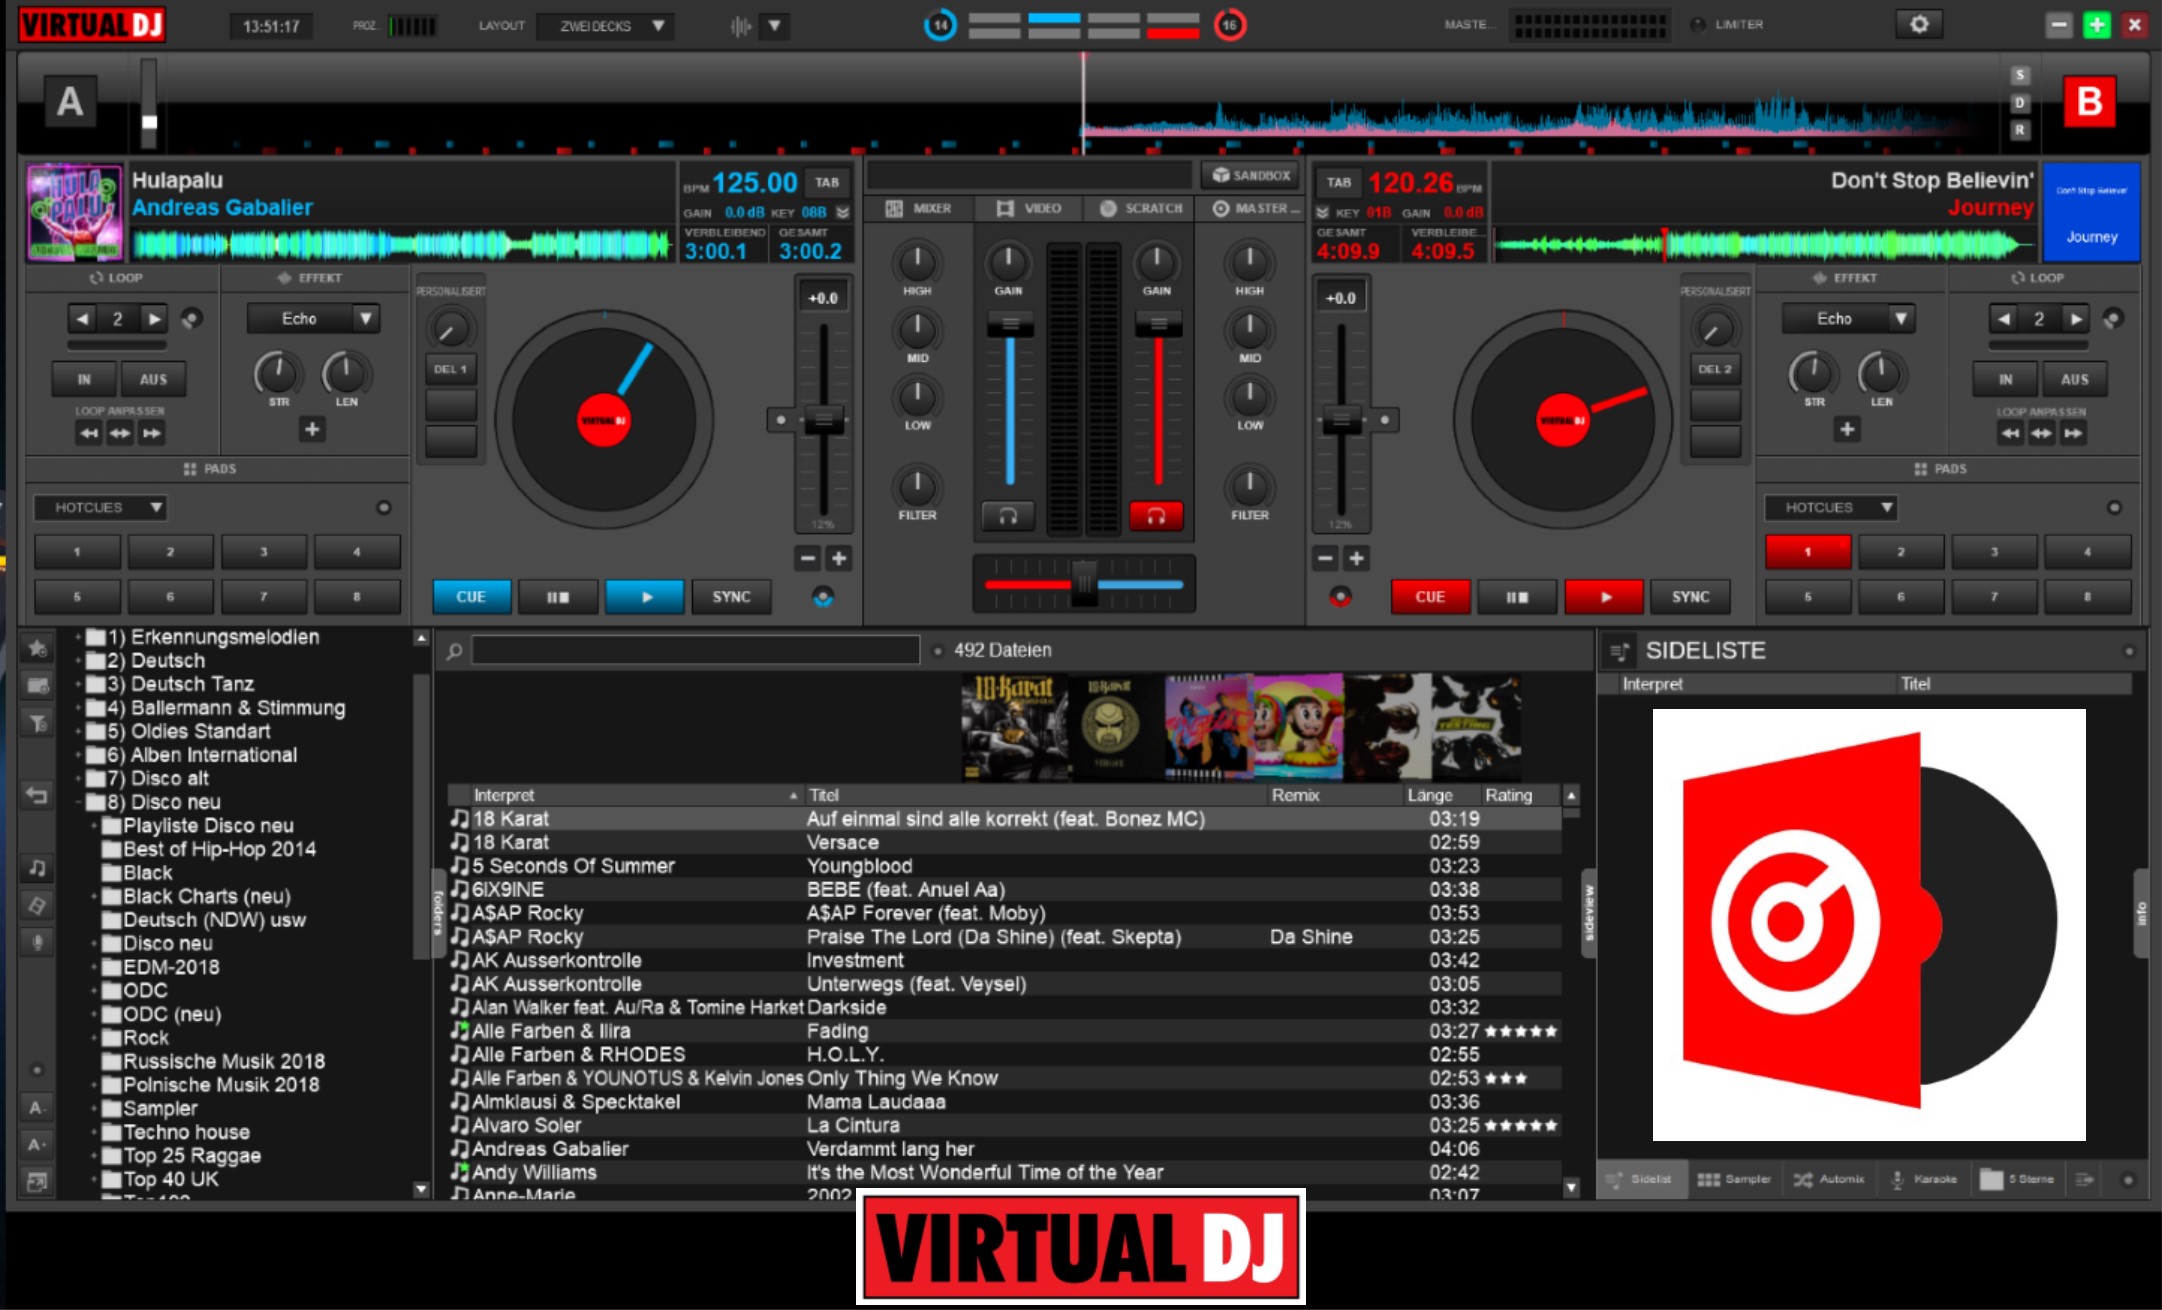This screenshot has width=2162, height=1310.
Task: Open favorites star icon in browser sidebar
Action: pos(37,648)
